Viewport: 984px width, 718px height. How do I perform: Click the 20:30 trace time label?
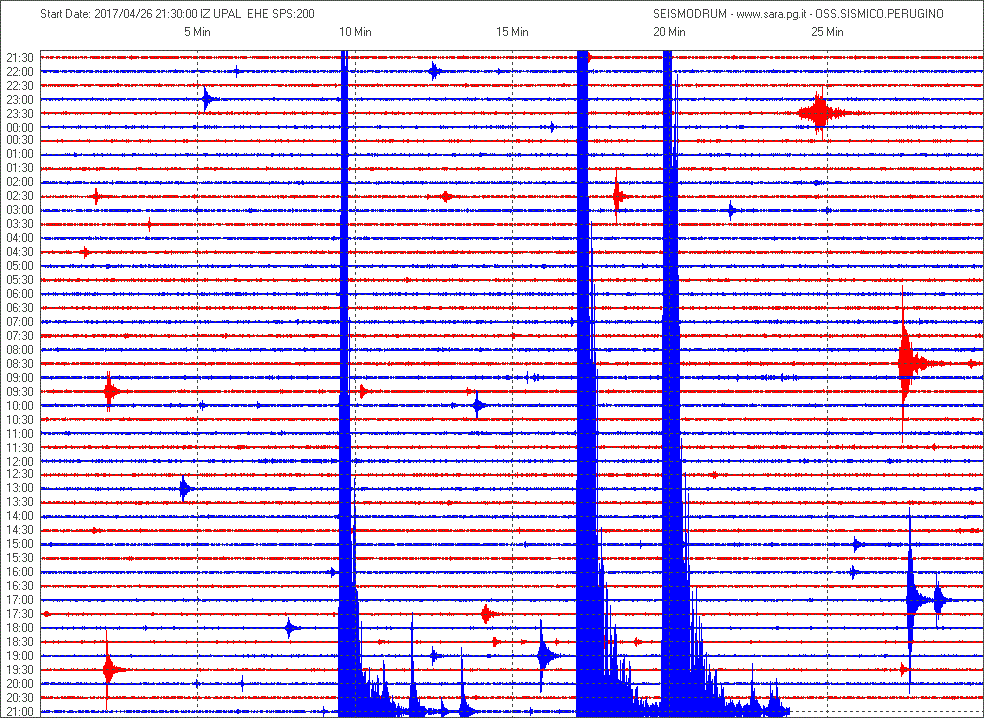pyautogui.click(x=19, y=697)
